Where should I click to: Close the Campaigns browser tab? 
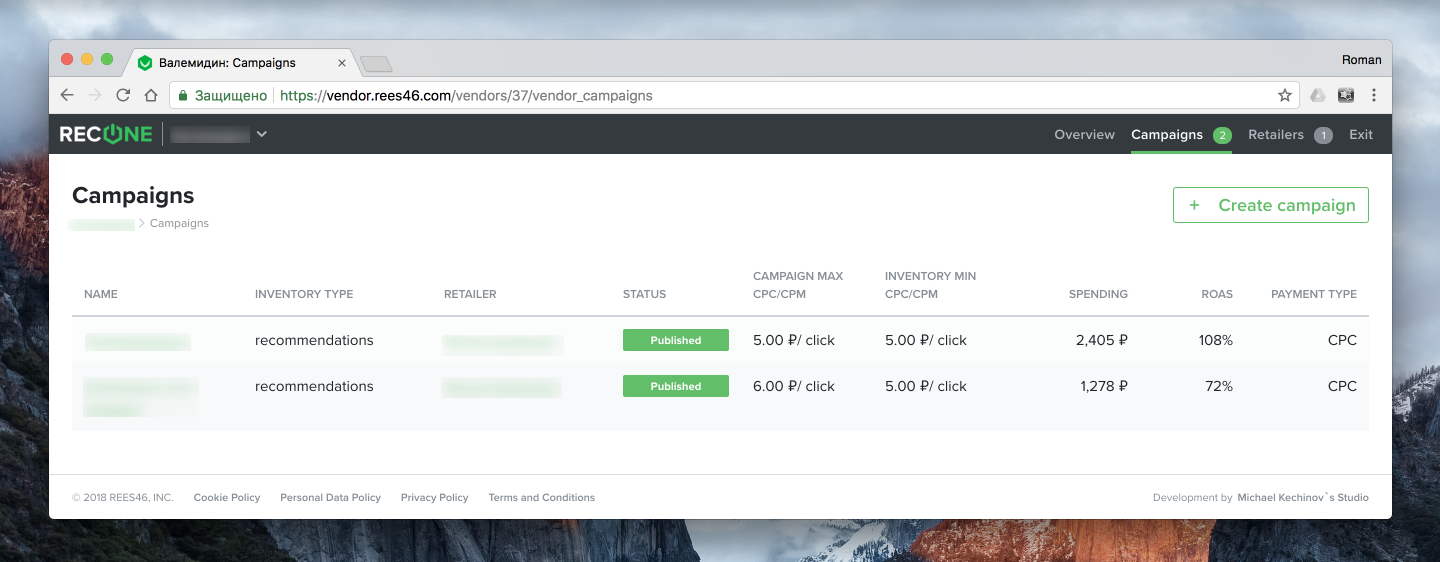[x=341, y=63]
